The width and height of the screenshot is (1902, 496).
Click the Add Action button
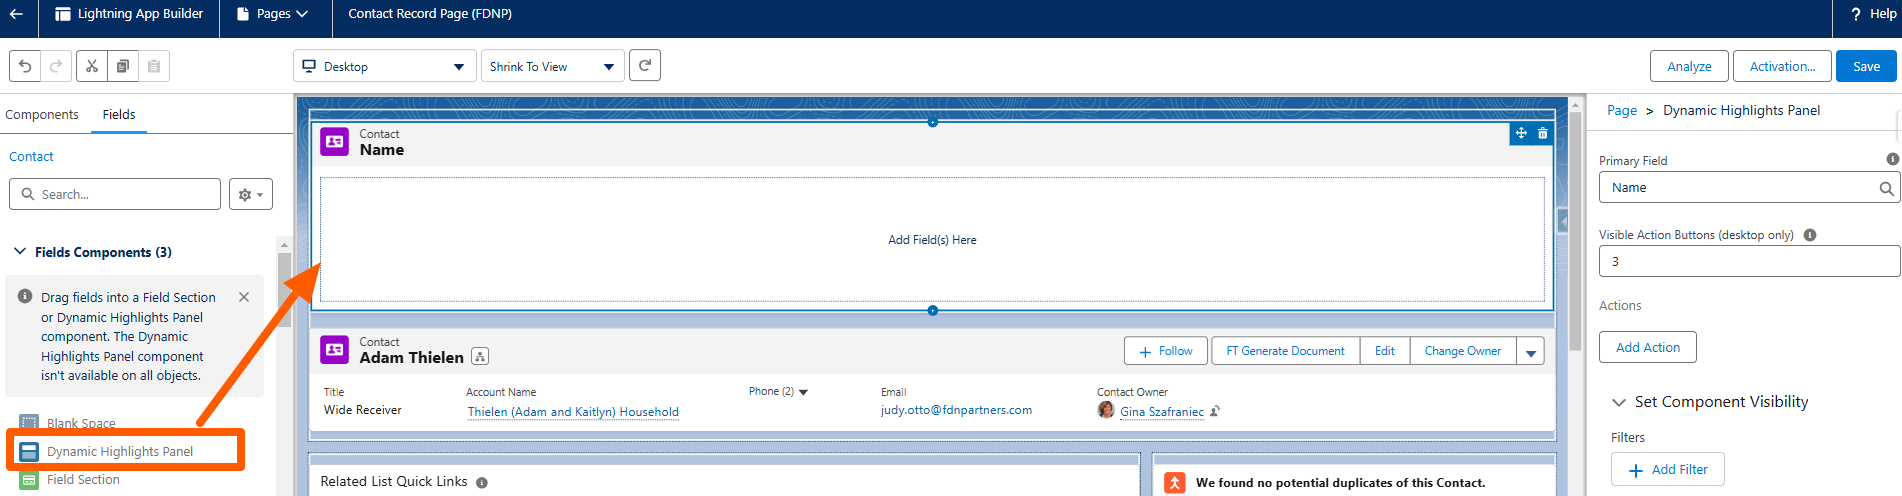coord(1648,347)
